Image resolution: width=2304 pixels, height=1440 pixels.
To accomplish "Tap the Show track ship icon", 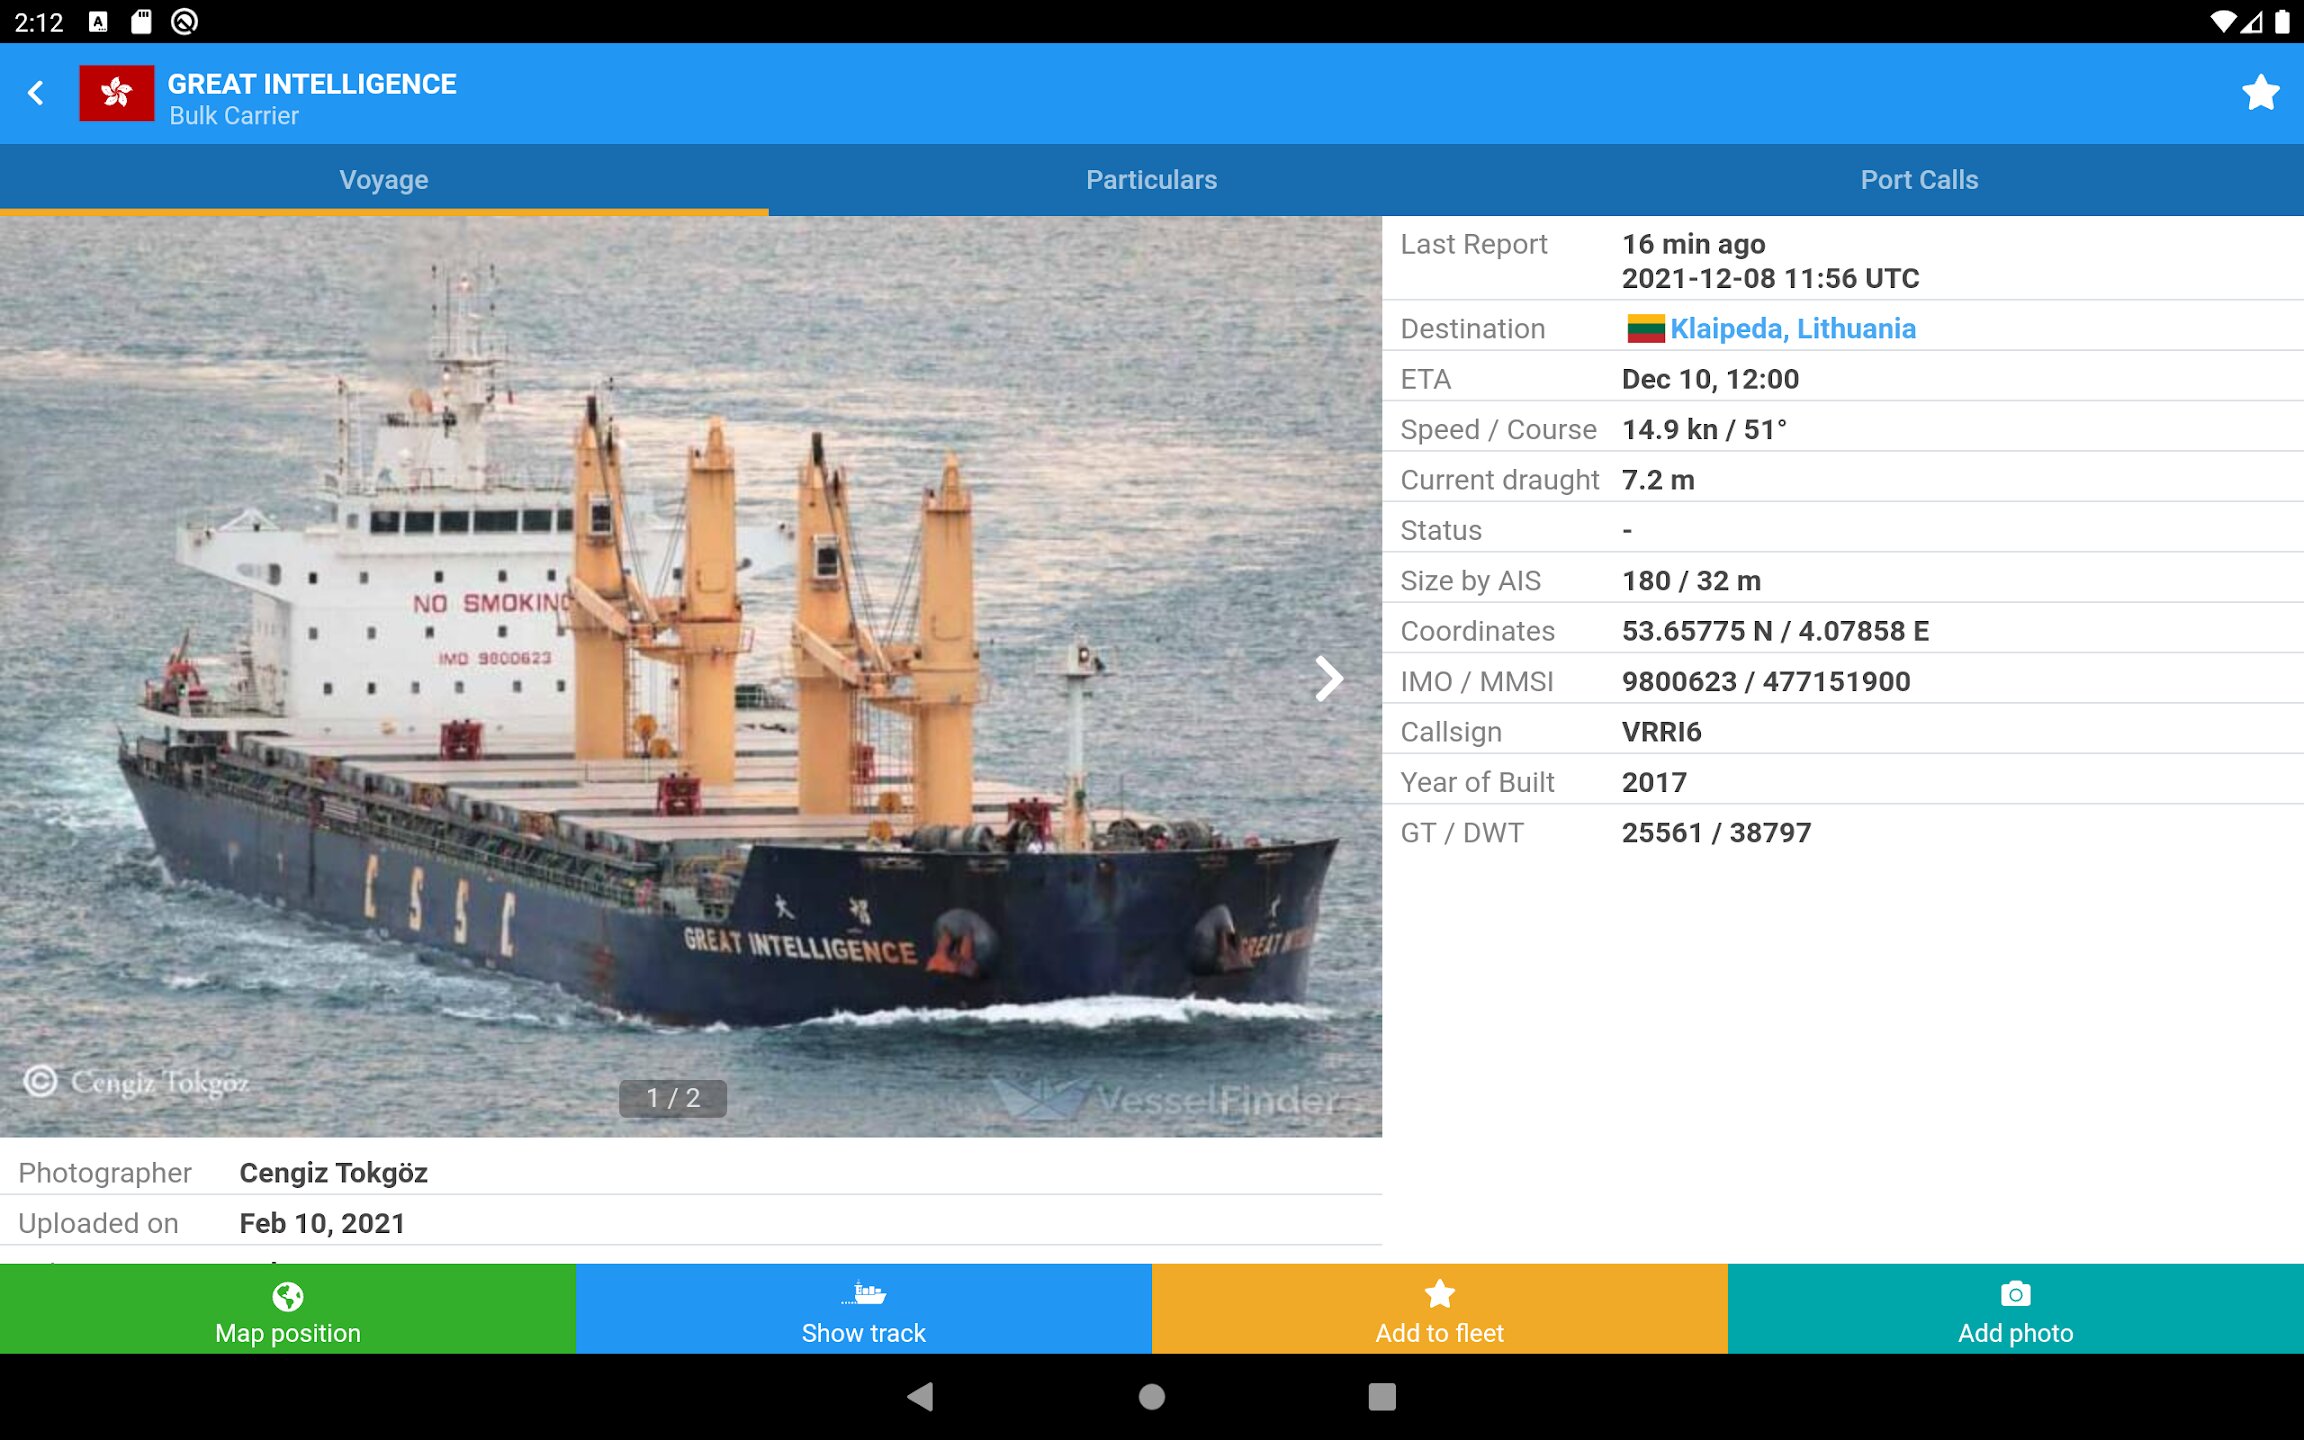I will (864, 1294).
